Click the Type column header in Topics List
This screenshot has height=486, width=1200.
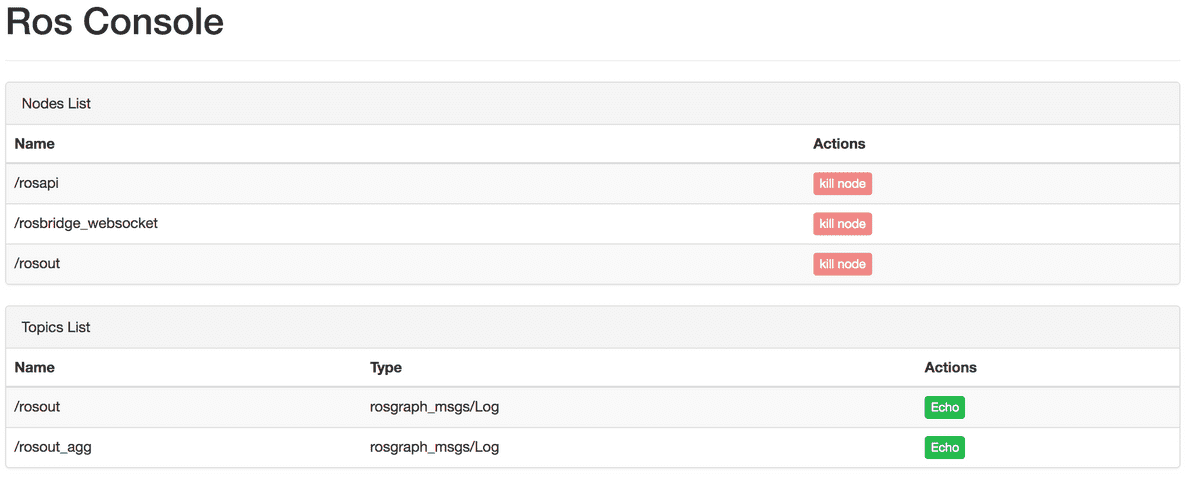click(x=386, y=368)
